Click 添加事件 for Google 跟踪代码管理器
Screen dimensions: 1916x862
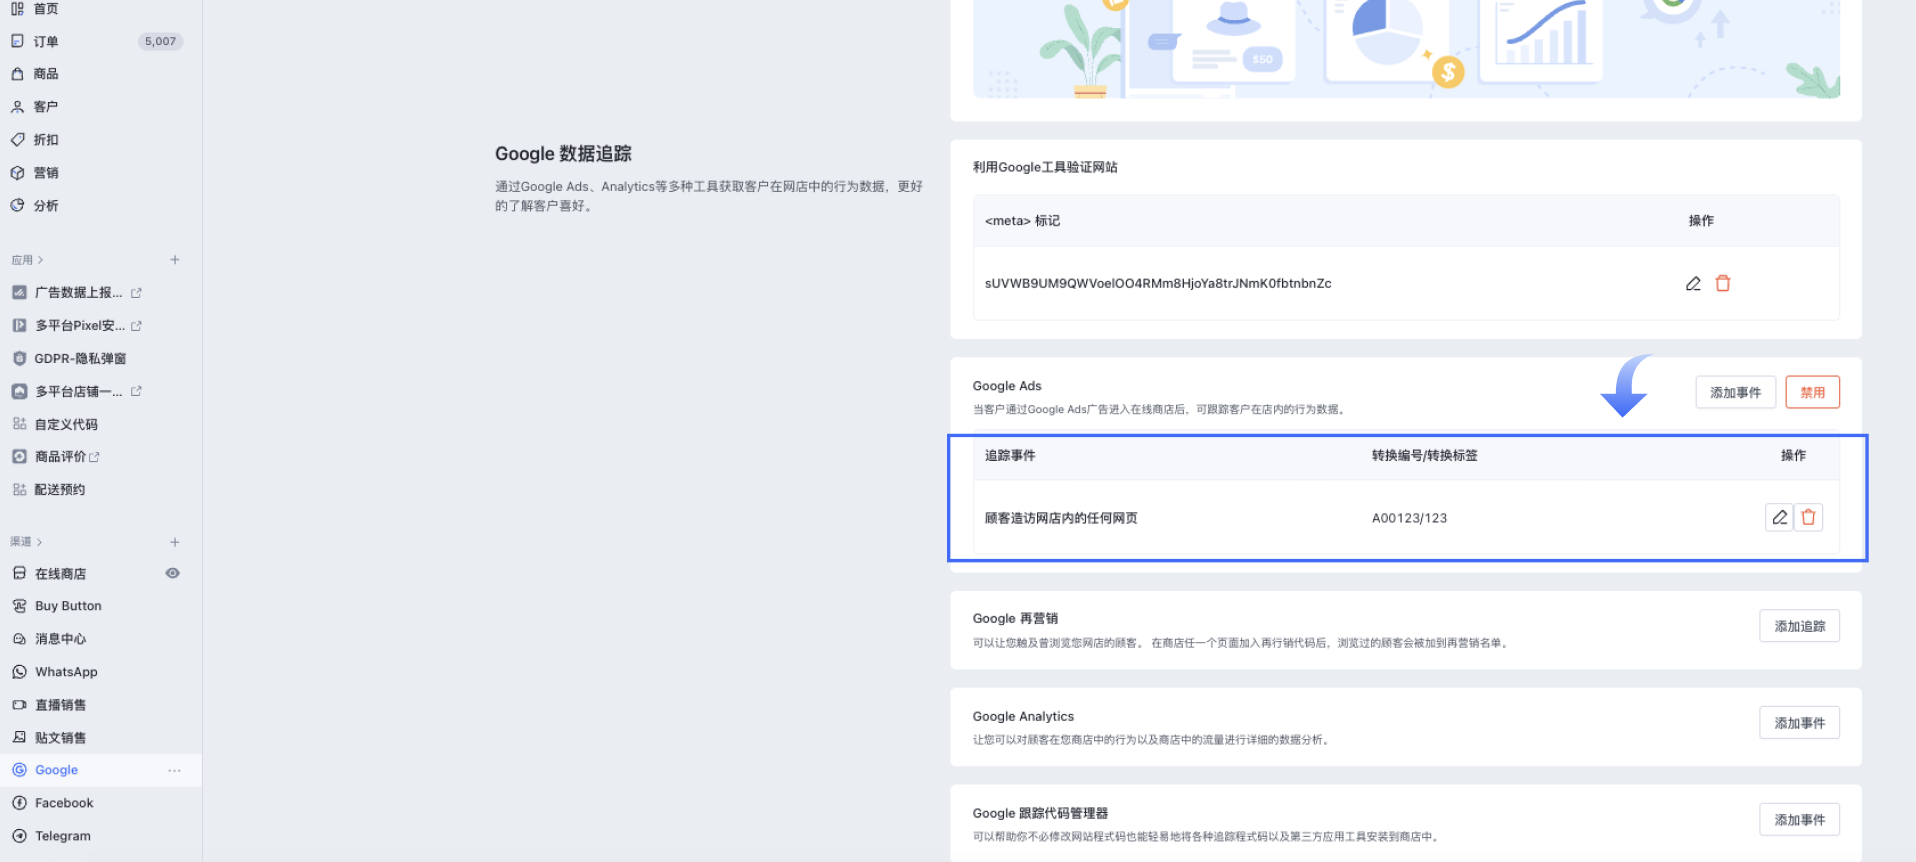tap(1800, 820)
